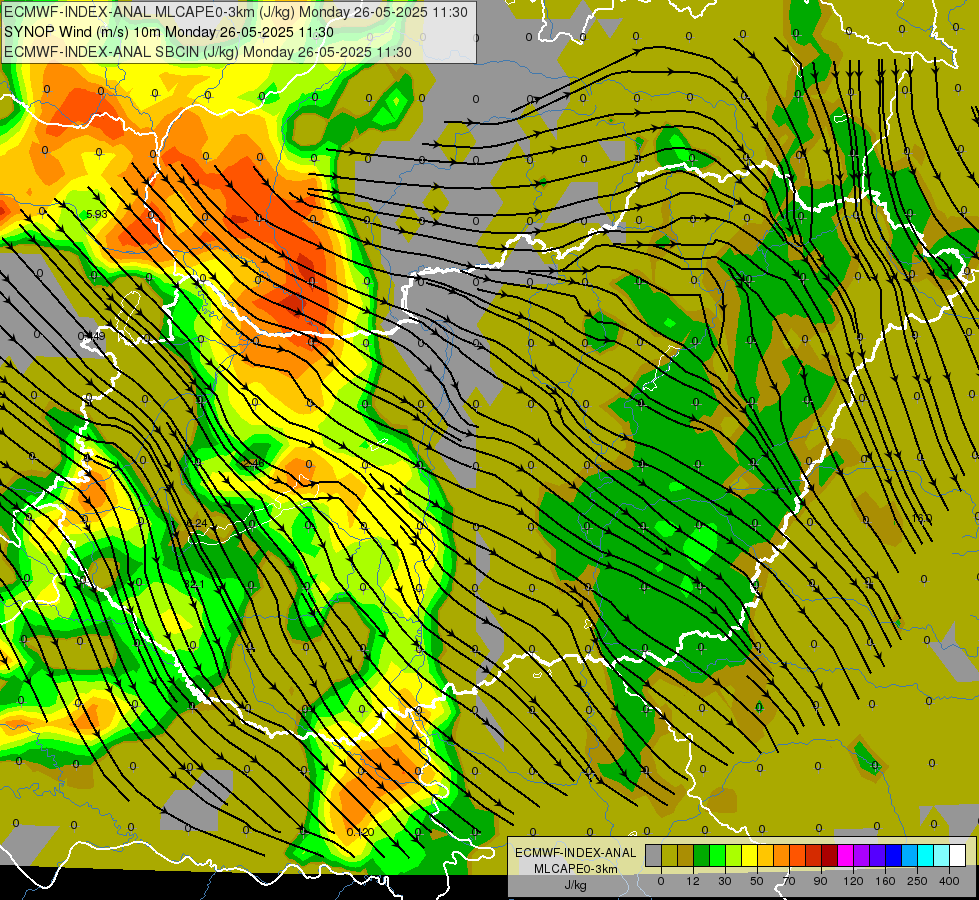Click the legend scale value 400
The height and width of the screenshot is (900, 979).
click(x=949, y=881)
